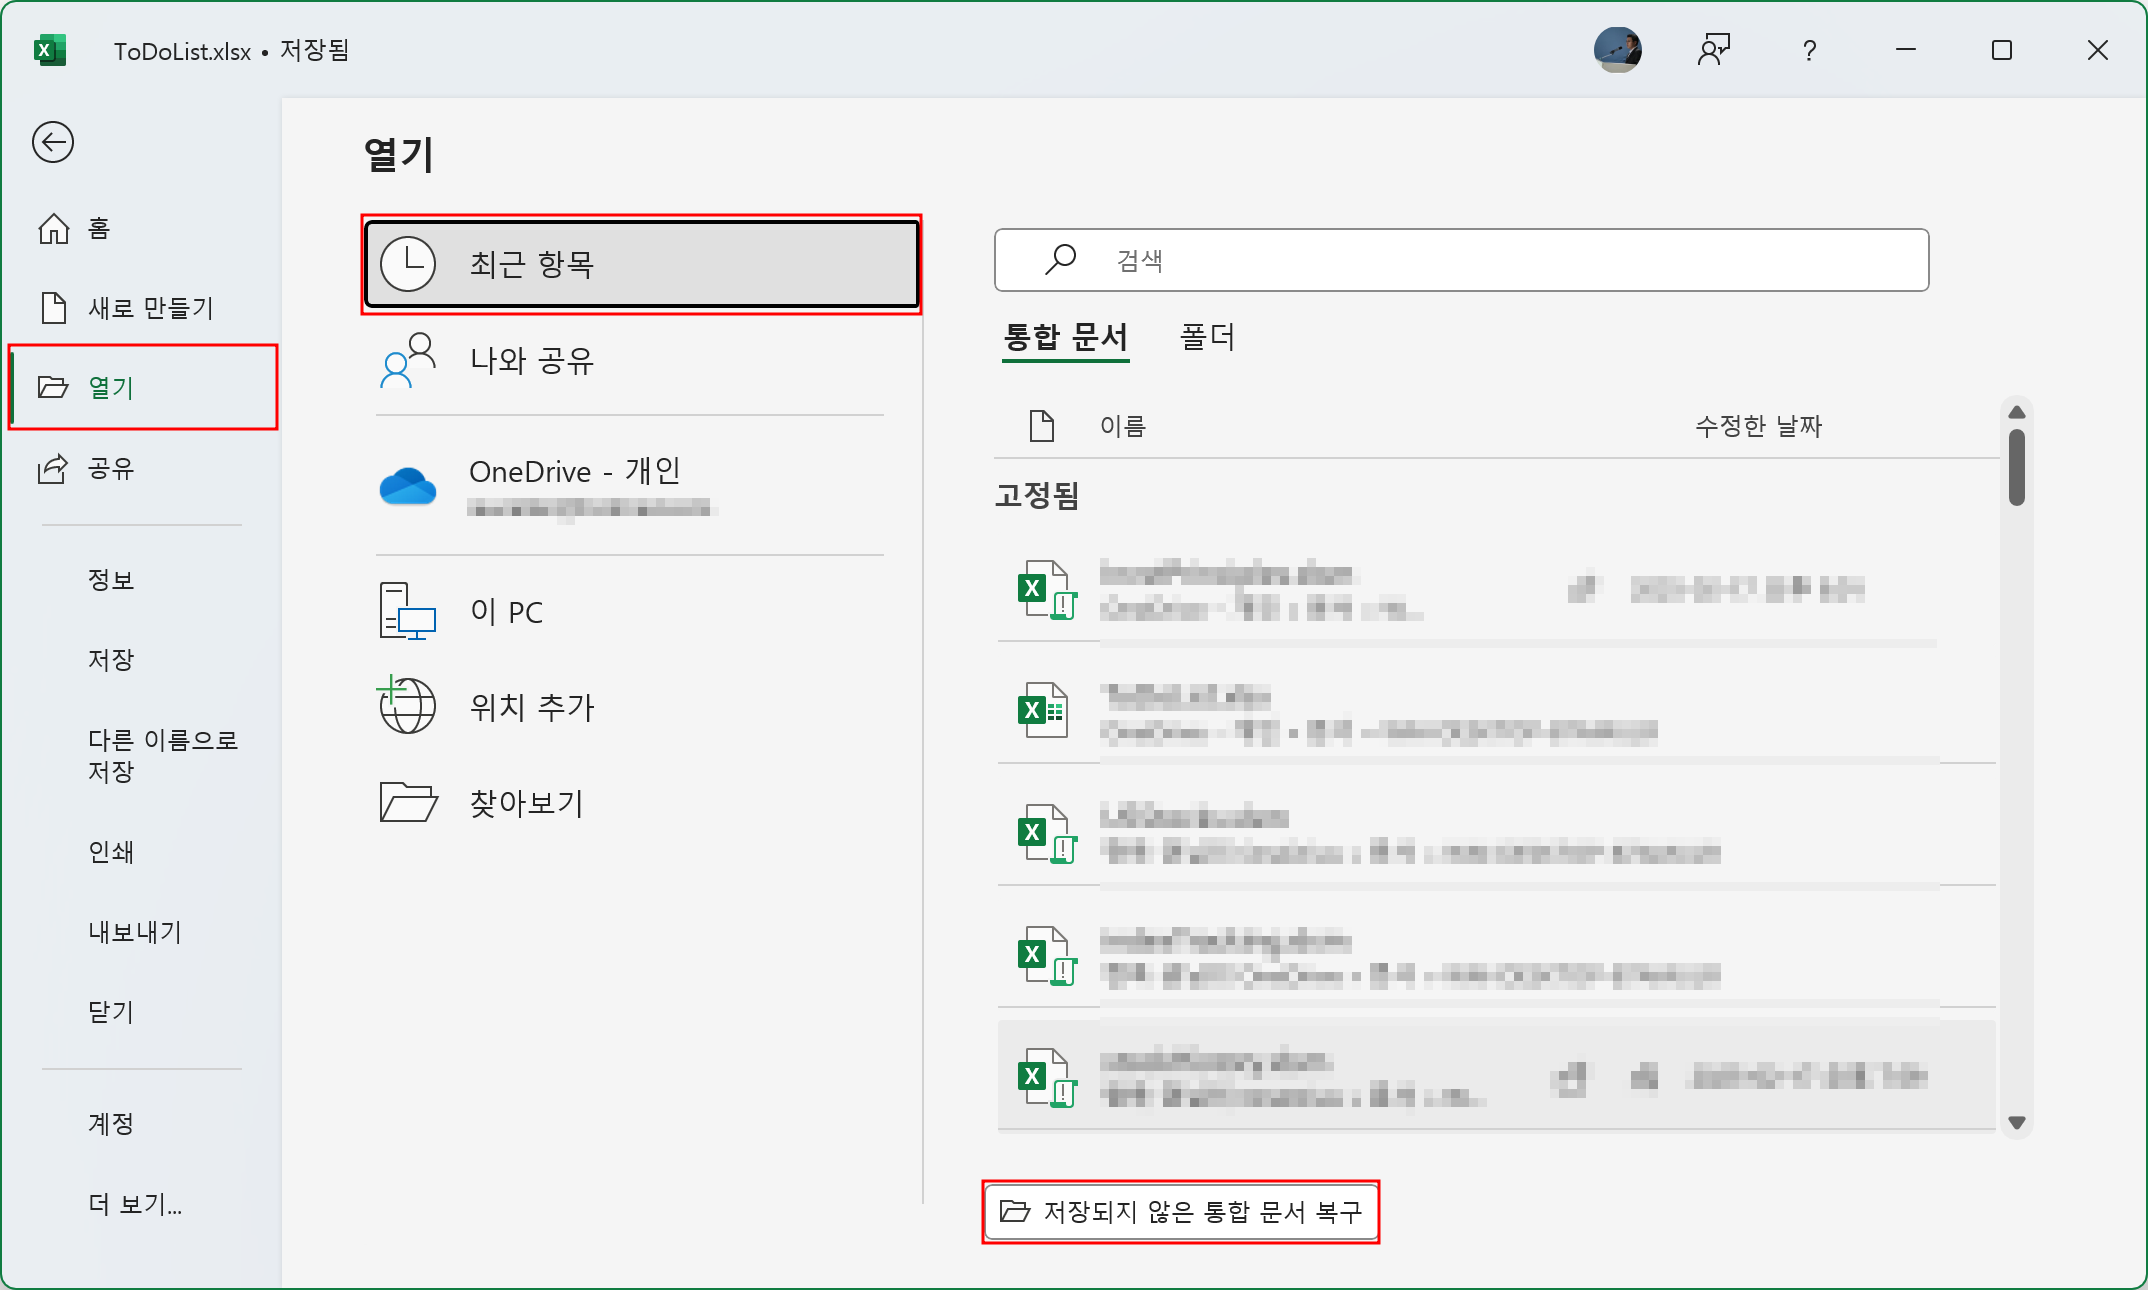
Task: Sort by 수정한 날짜 column header
Action: click(x=1757, y=426)
